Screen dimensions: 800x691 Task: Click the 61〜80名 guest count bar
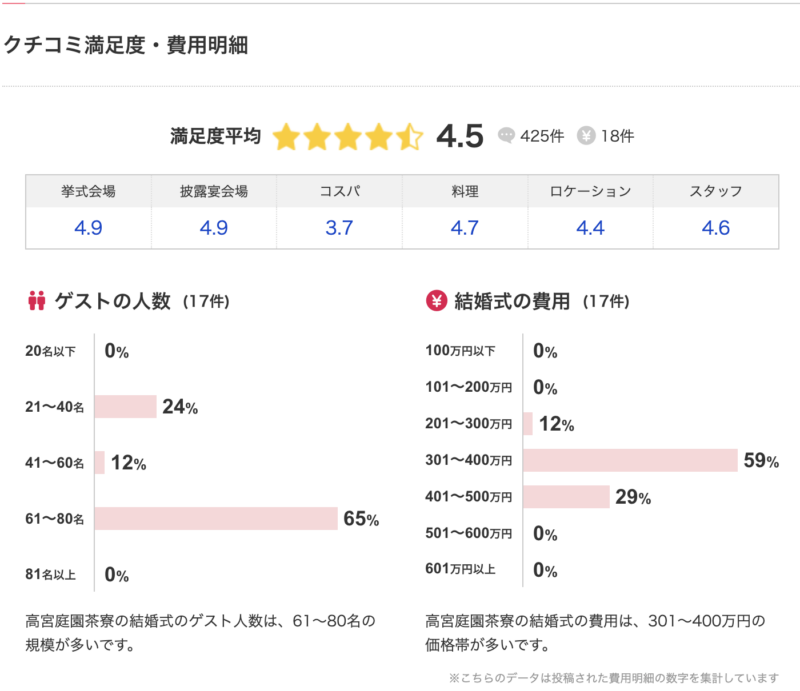(216, 519)
